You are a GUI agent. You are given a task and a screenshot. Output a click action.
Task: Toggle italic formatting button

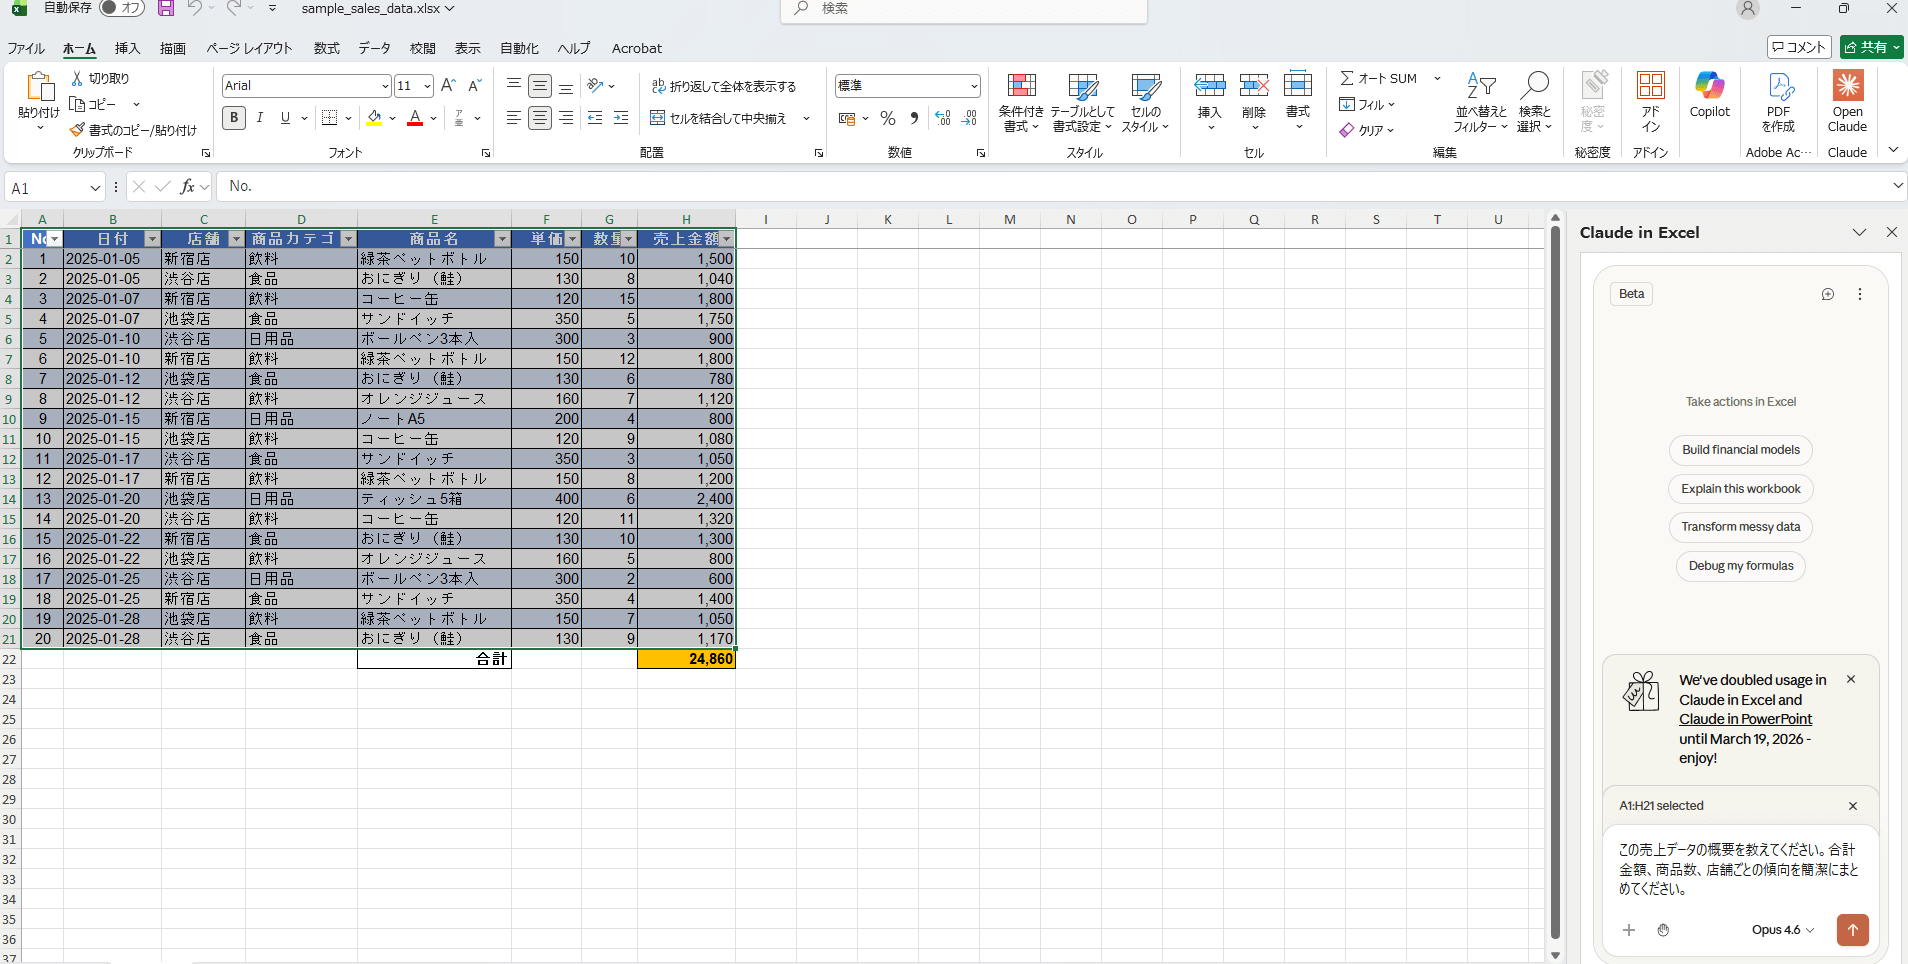pos(260,118)
